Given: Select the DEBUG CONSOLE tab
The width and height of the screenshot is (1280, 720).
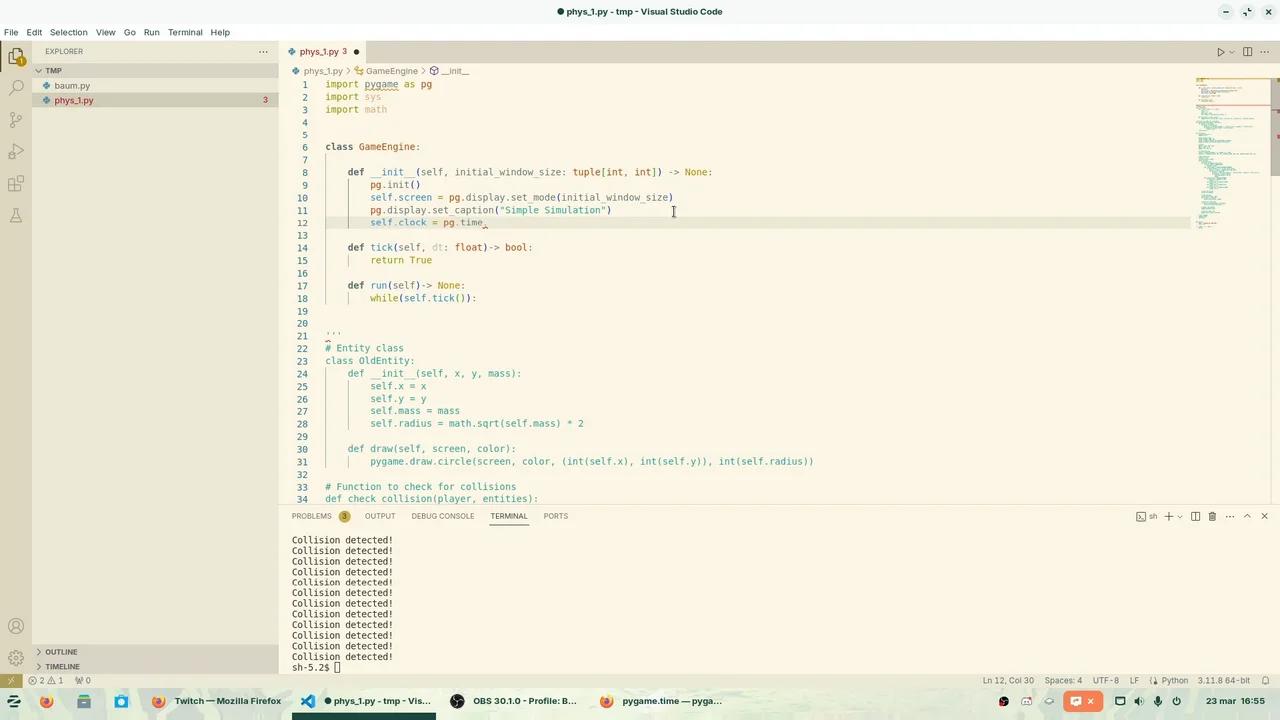Looking at the screenshot, I should click(x=442, y=516).
